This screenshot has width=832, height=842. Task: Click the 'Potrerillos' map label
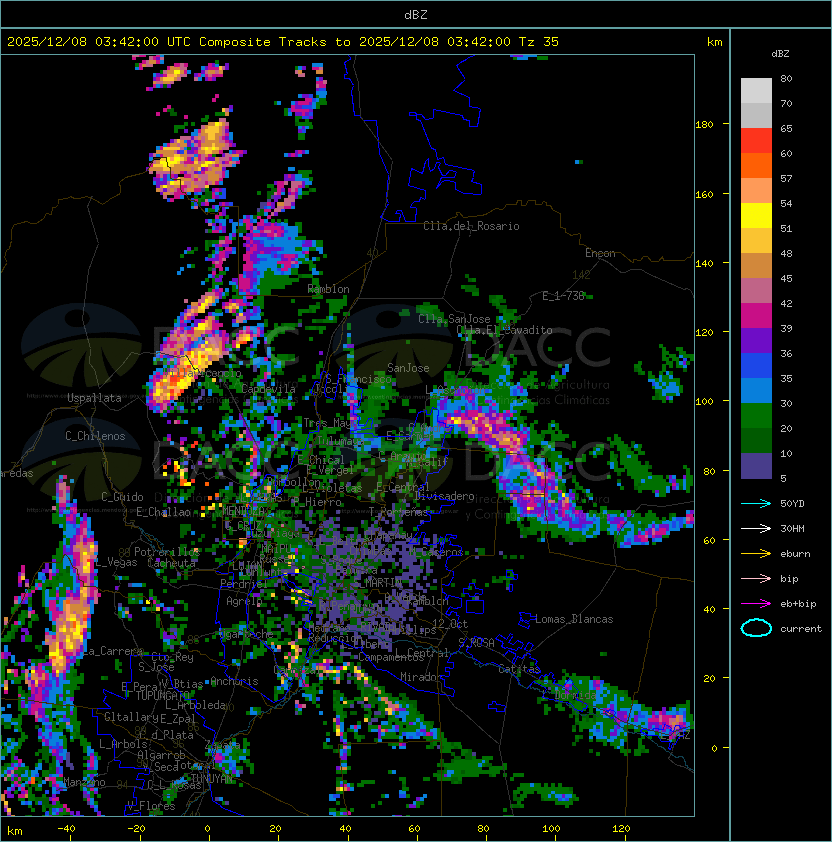(x=167, y=551)
